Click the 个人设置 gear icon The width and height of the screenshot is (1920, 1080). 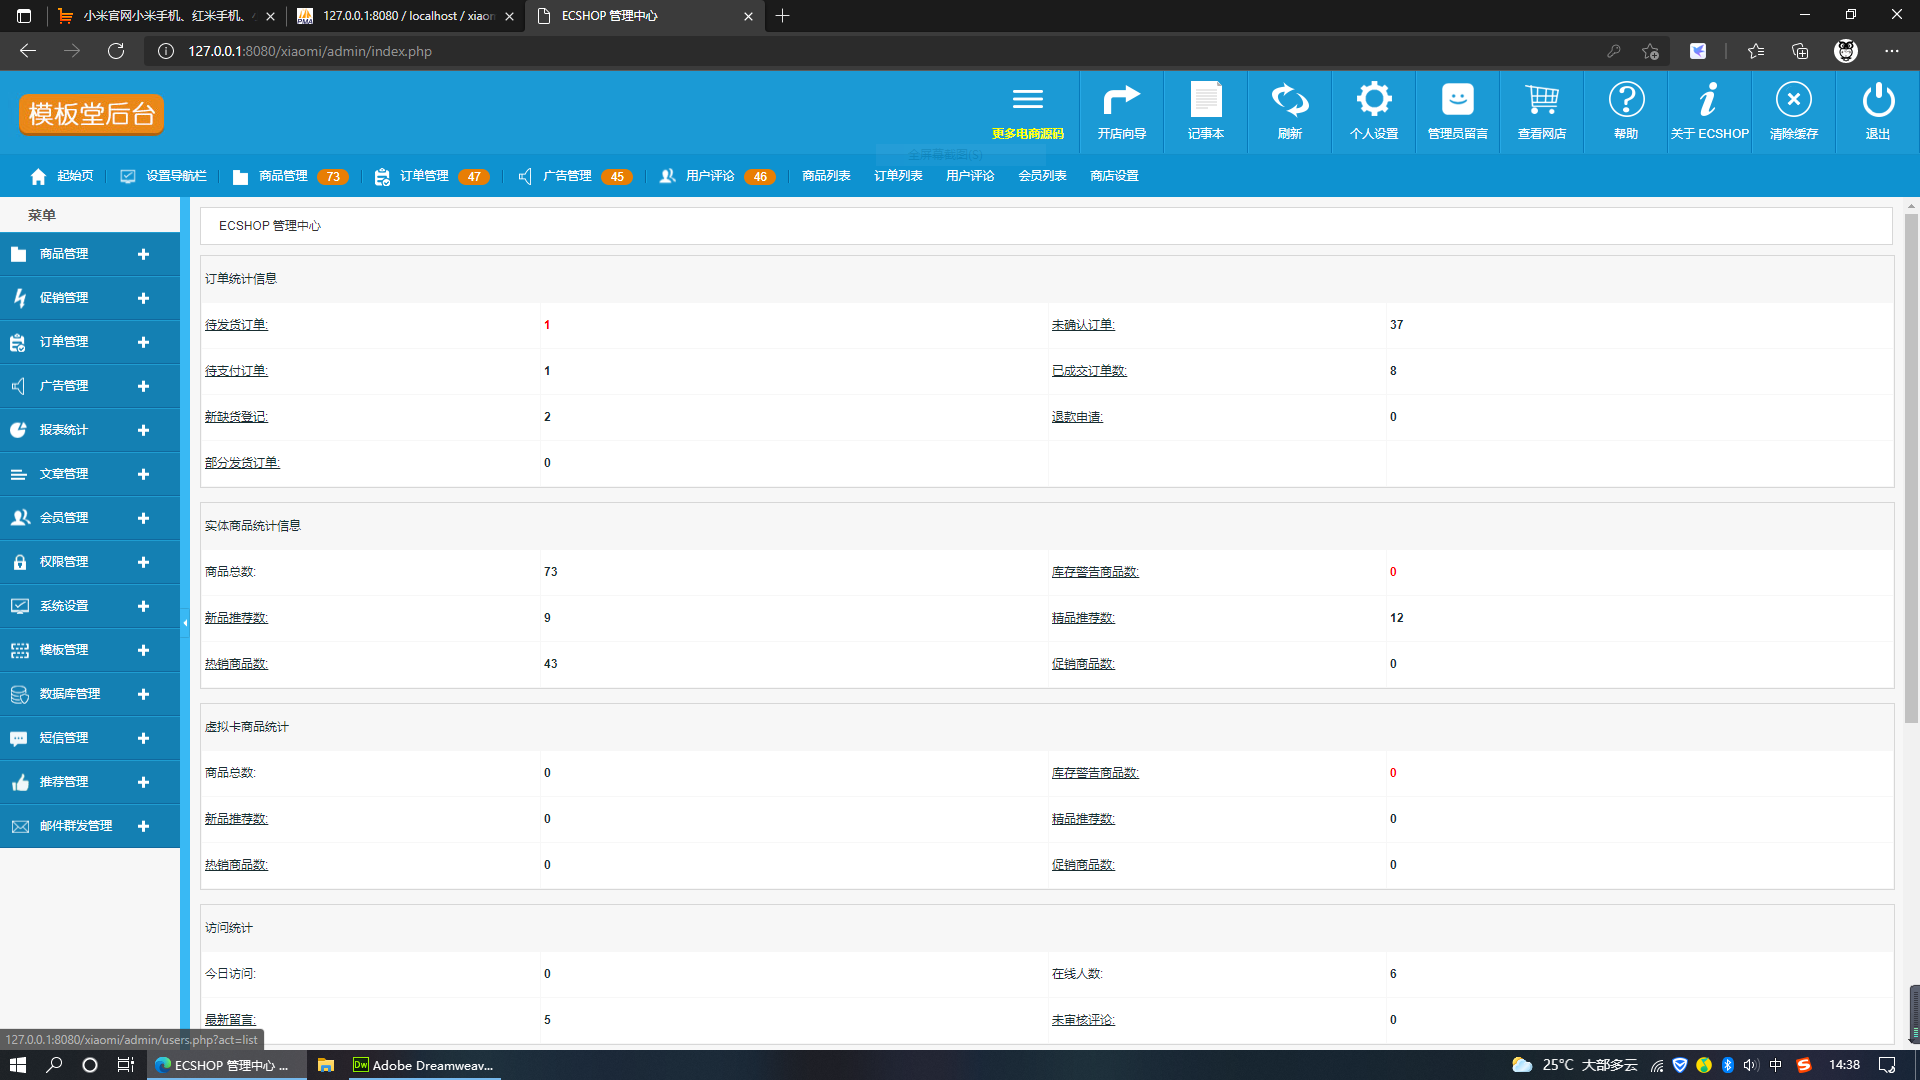1373,100
